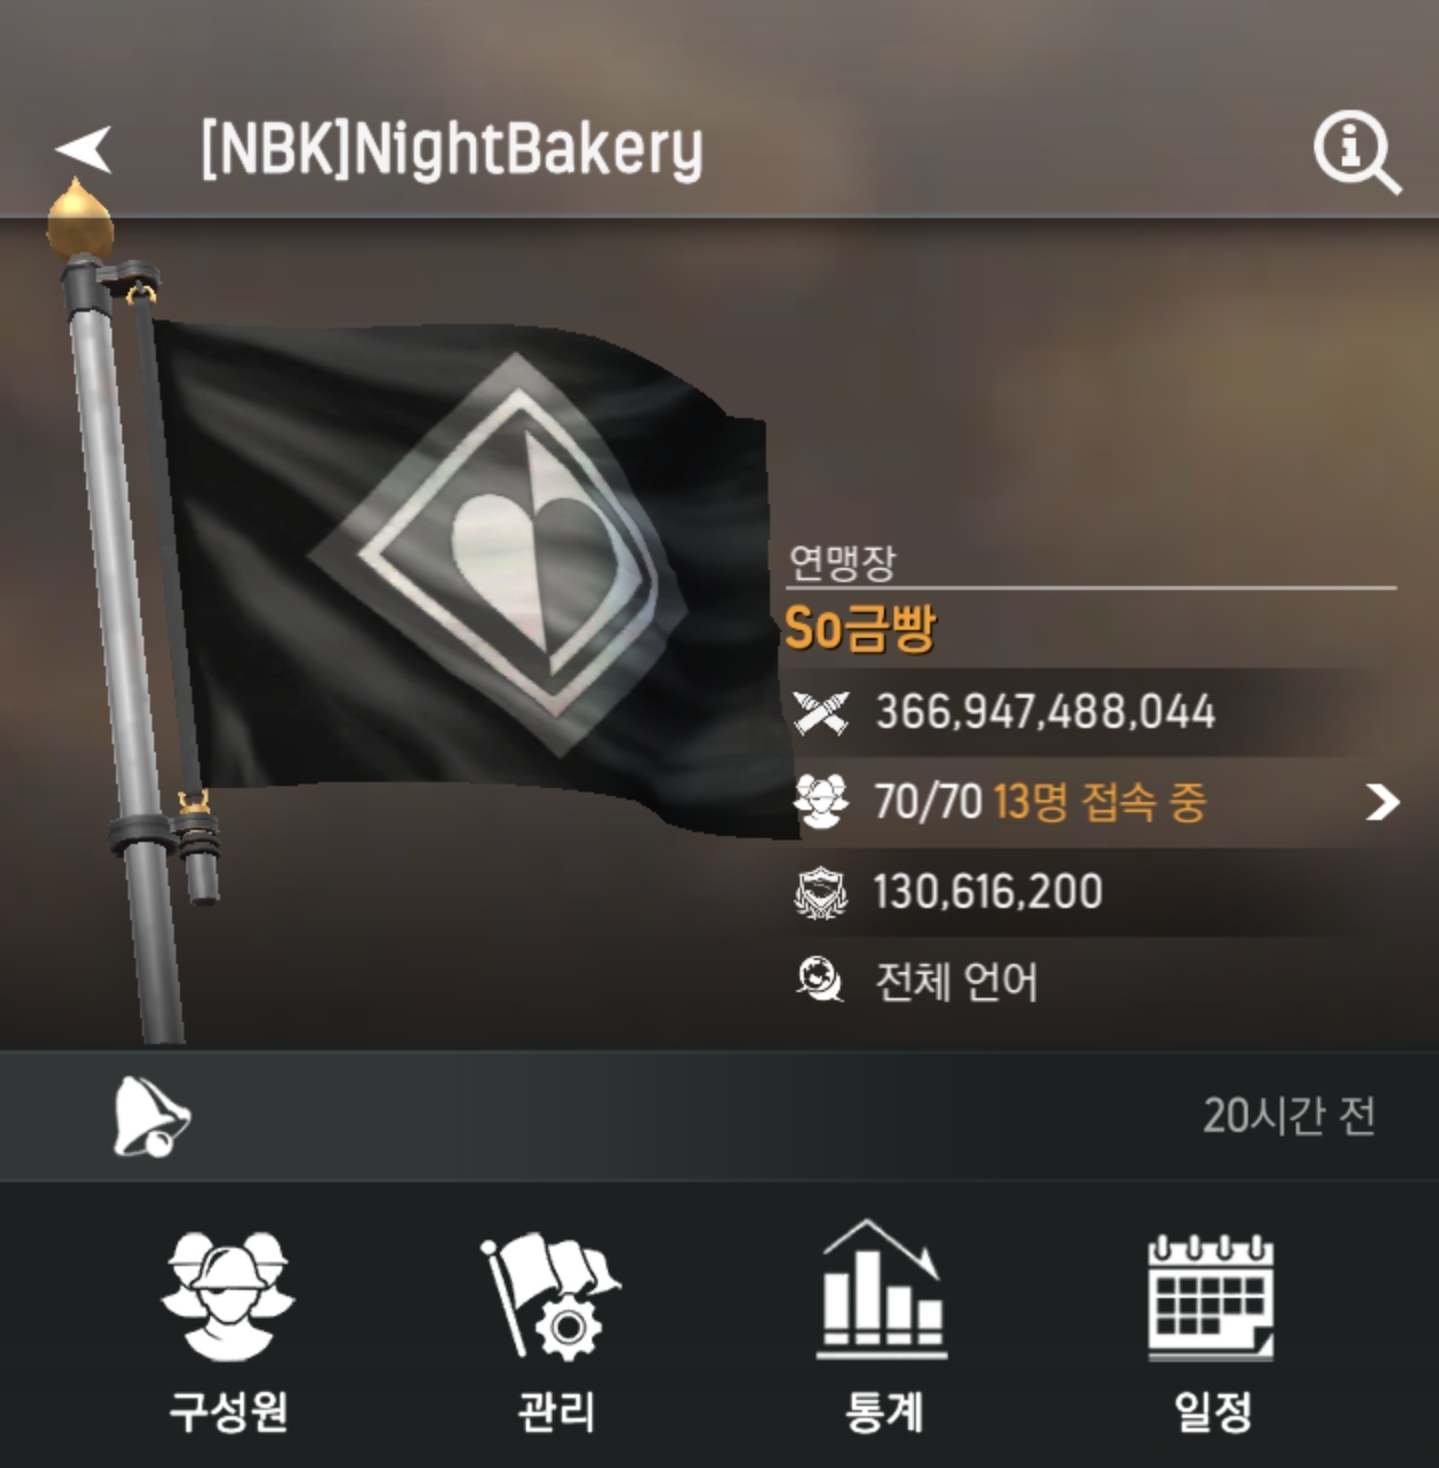Select the 통계 tab label
The width and height of the screenshot is (1439, 1468).
tap(883, 1411)
